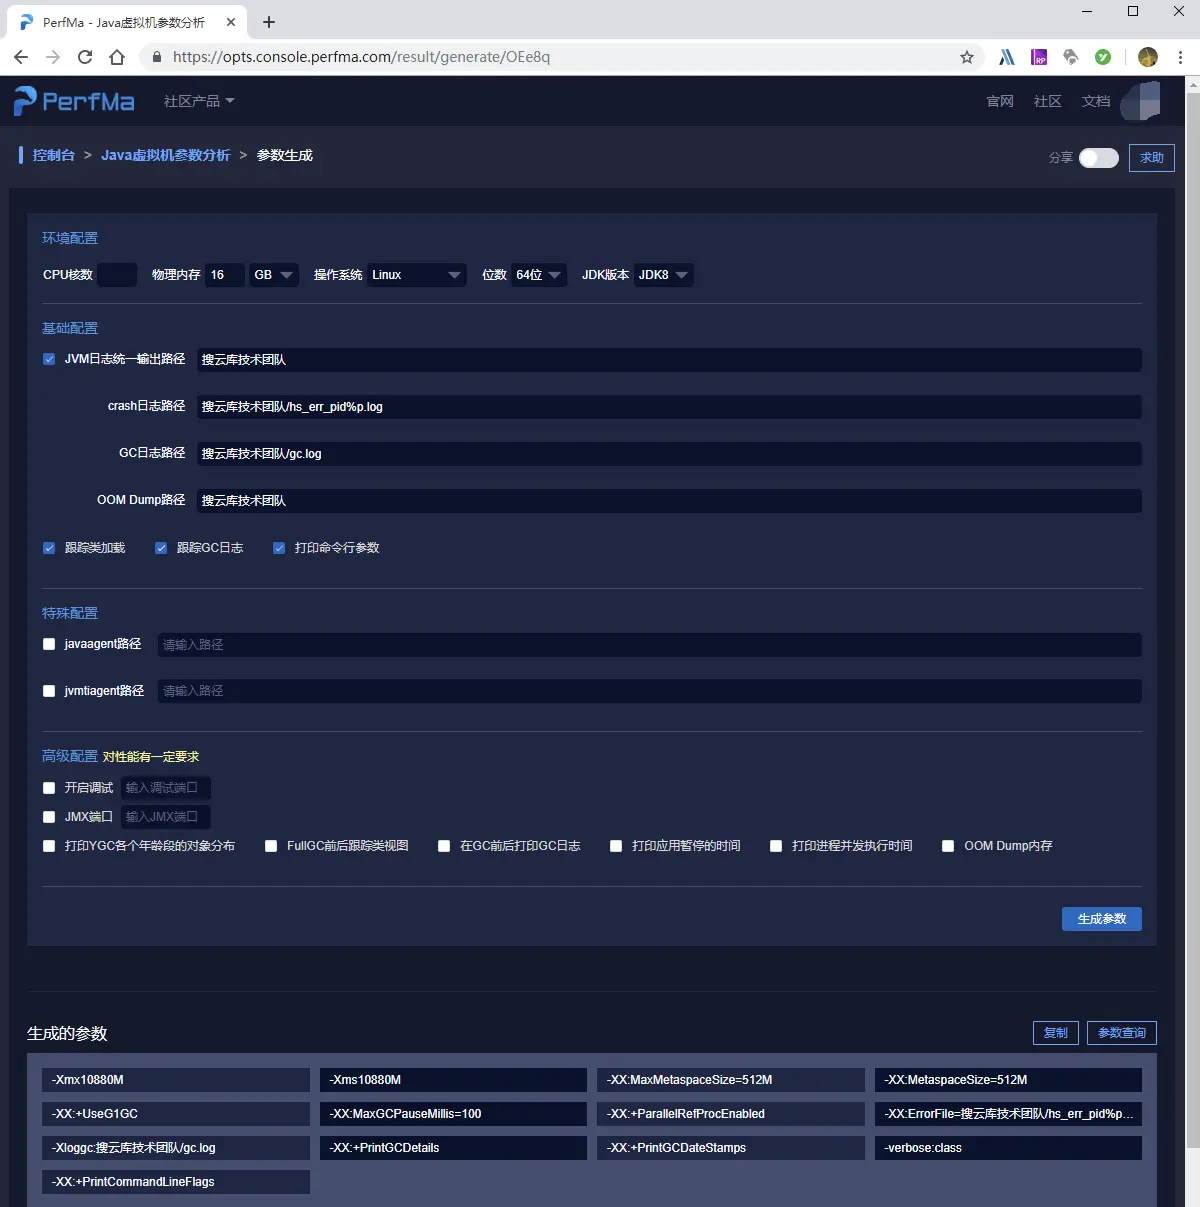Open JDK版本 JDK8 dropdown
Image resolution: width=1200 pixels, height=1207 pixels.
(x=664, y=275)
